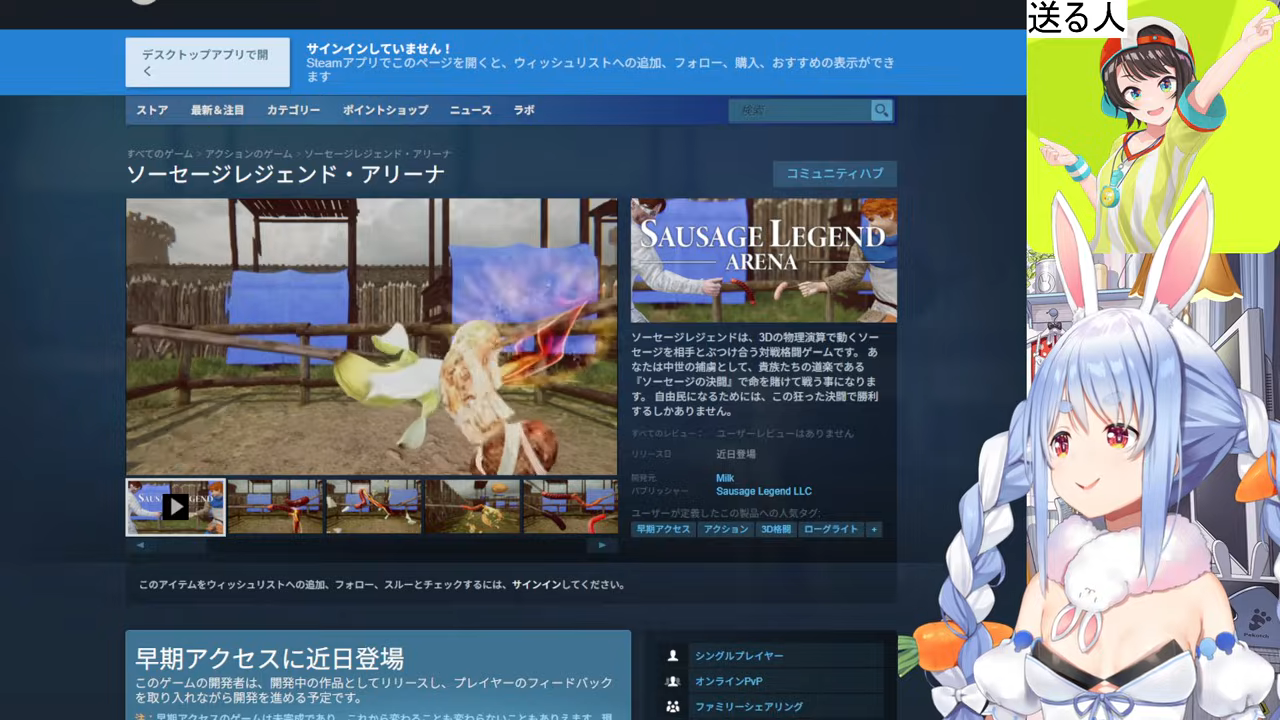
Task: Click the family sharing icon
Action: 673,706
